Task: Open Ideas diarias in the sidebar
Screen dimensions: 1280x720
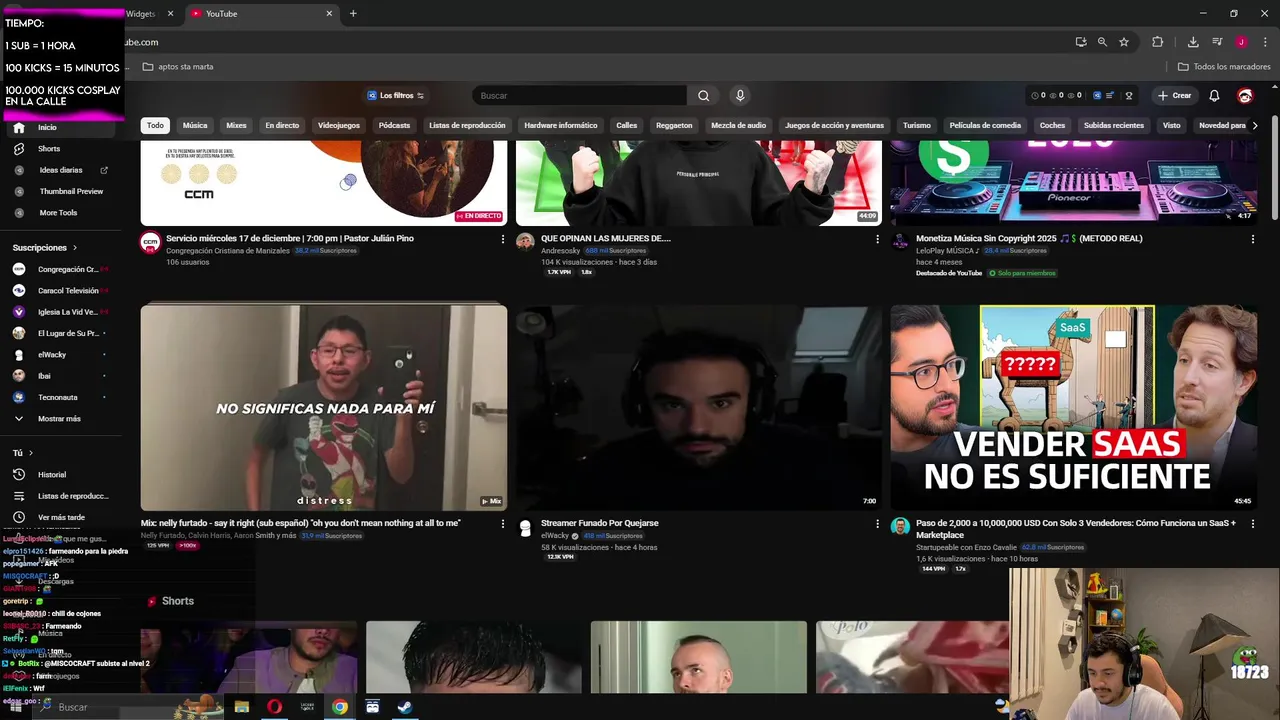Action: [62, 170]
